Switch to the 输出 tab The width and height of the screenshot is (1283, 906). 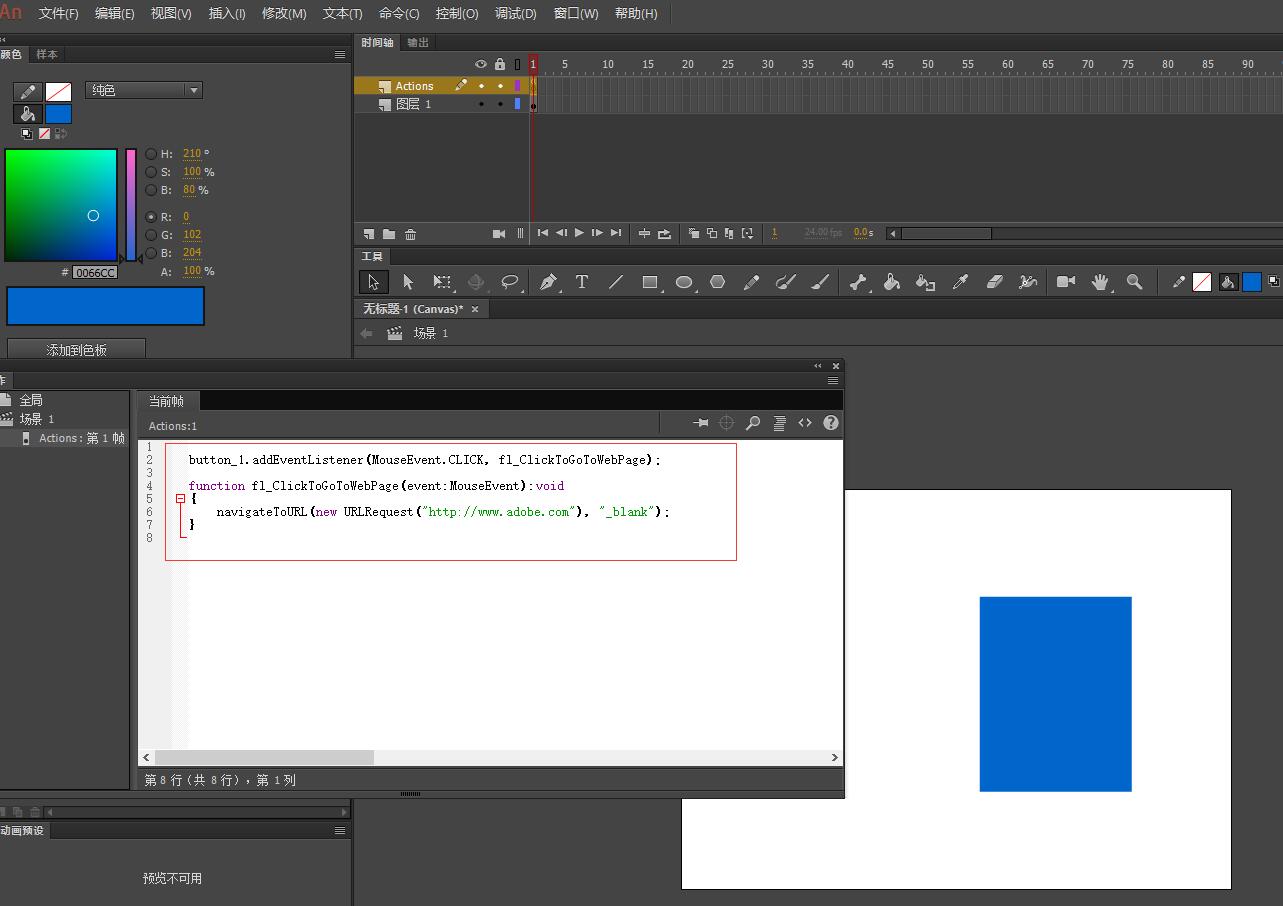[x=418, y=42]
